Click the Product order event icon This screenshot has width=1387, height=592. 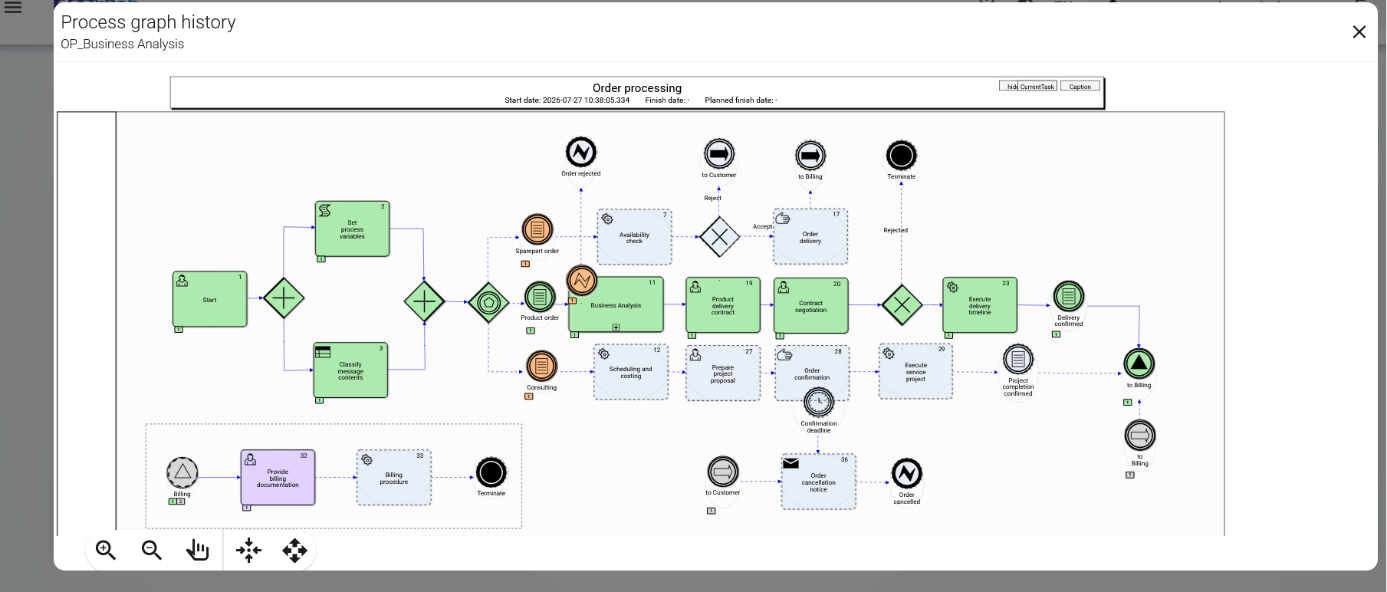[x=540, y=297]
